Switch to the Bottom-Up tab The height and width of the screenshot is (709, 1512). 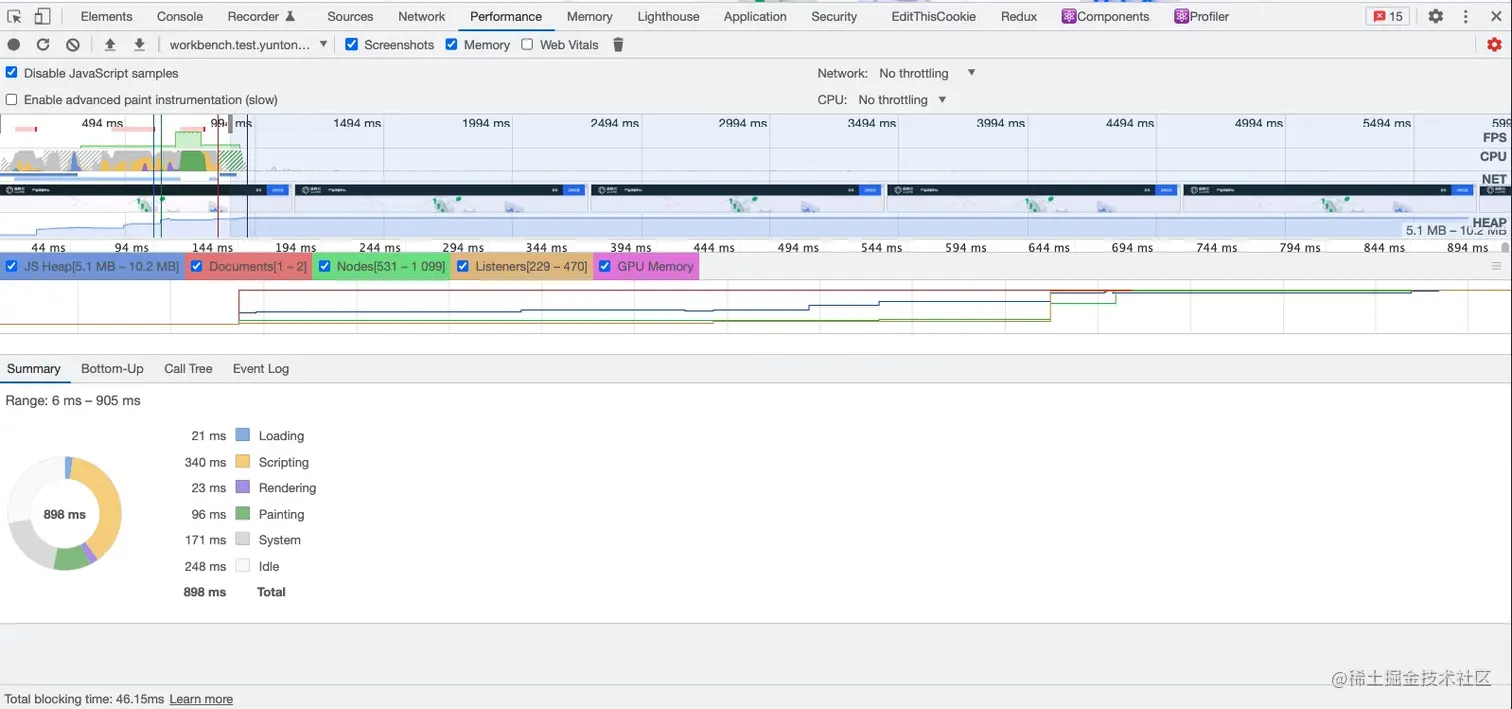pyautogui.click(x=112, y=369)
